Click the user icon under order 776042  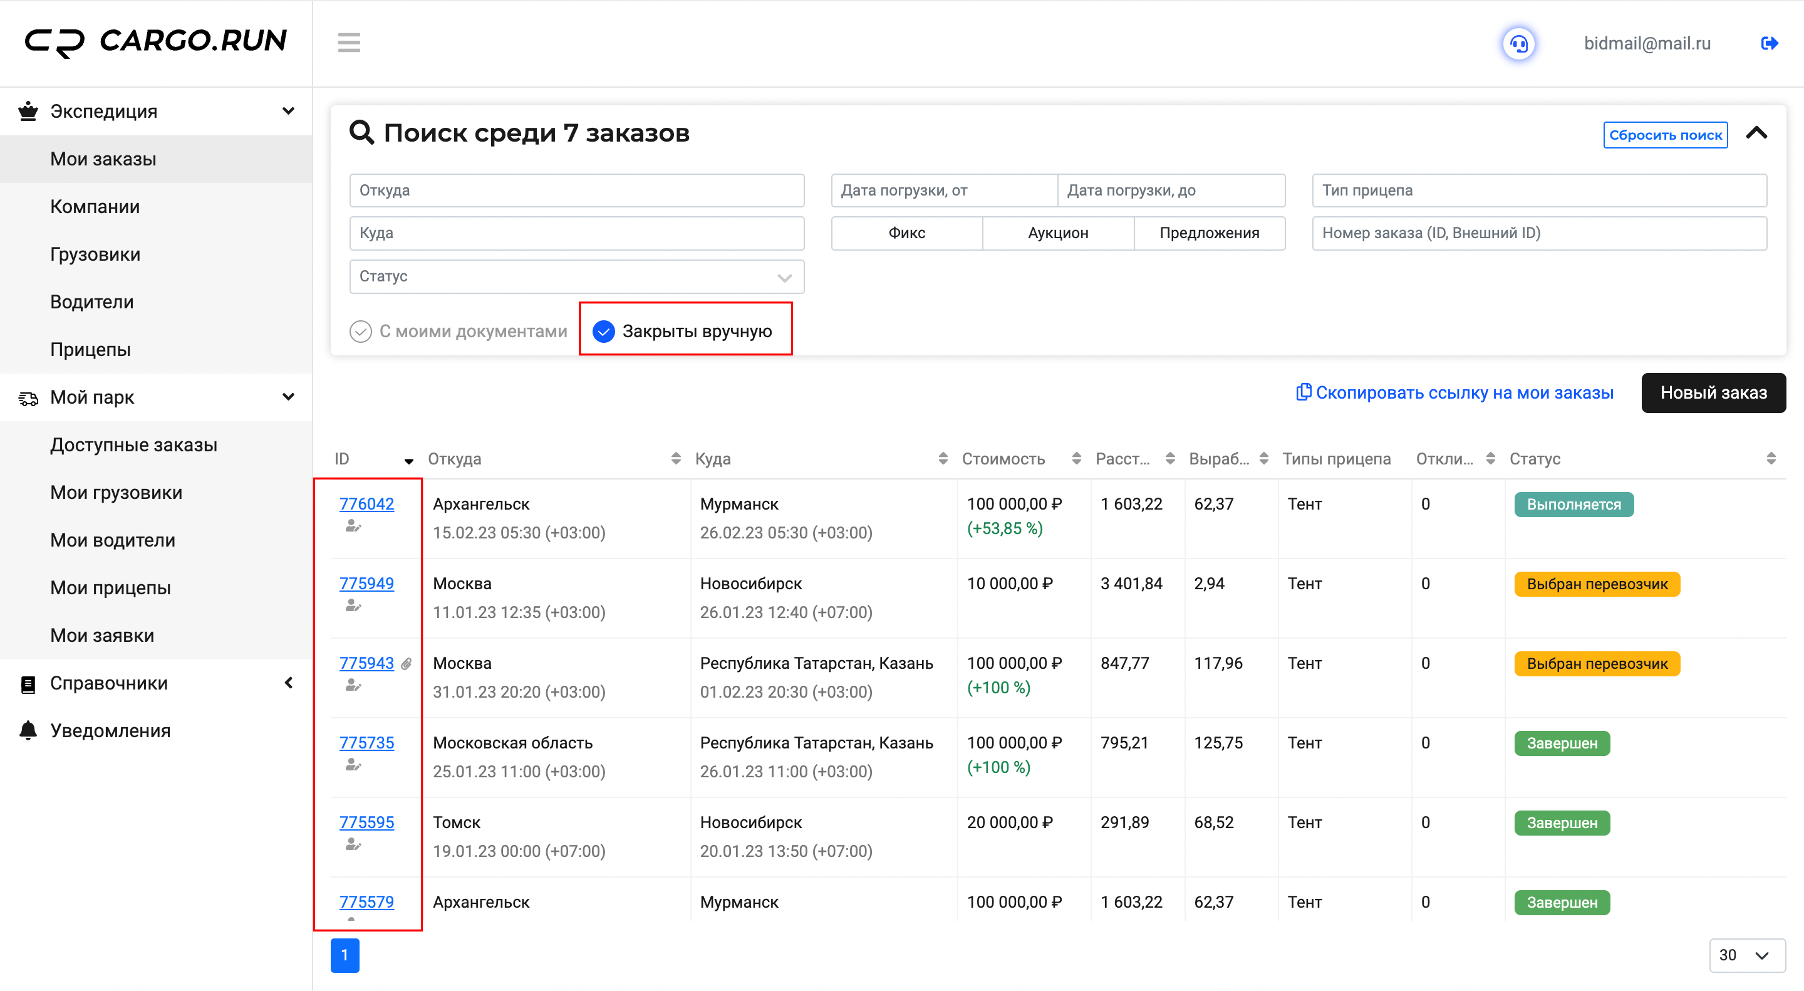coord(352,526)
